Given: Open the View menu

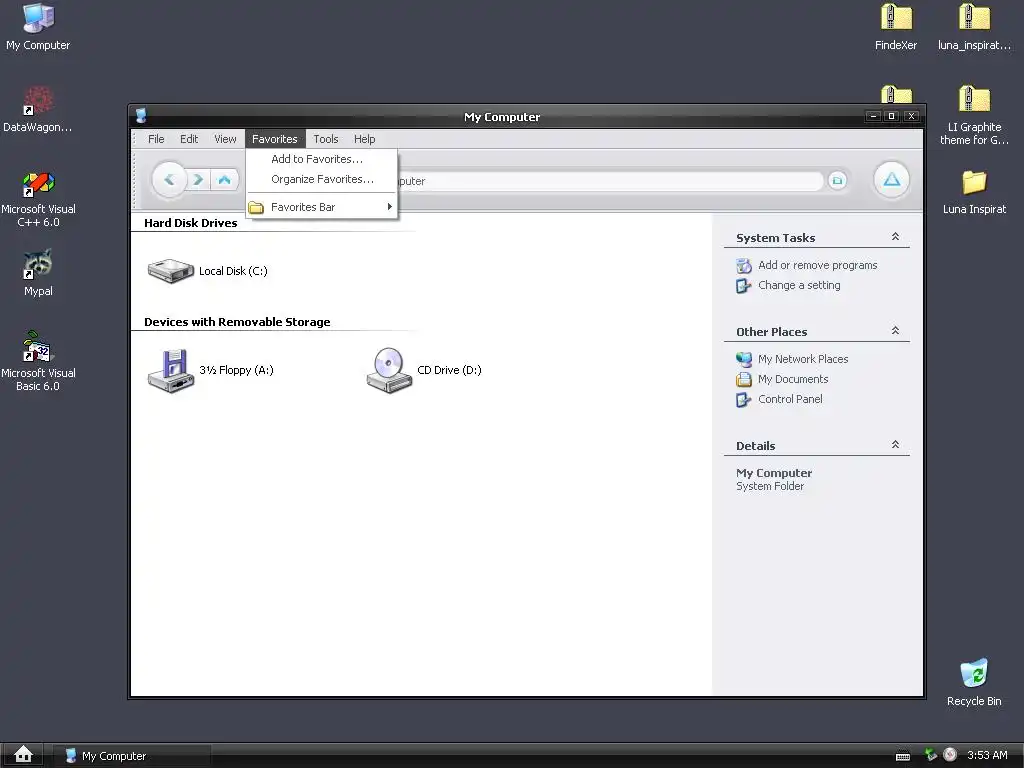Looking at the screenshot, I should coord(225,138).
